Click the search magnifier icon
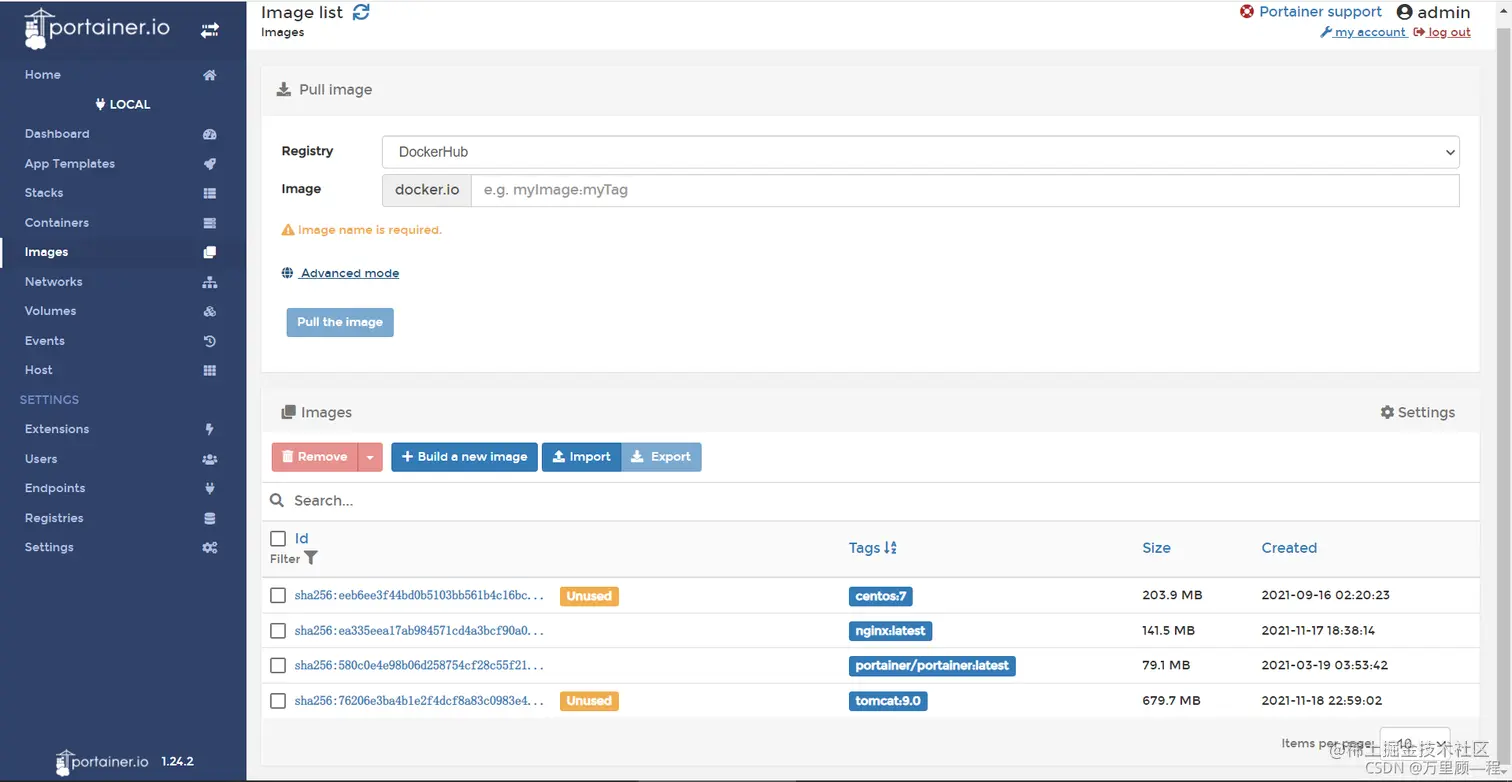The image size is (1512, 782). [278, 500]
